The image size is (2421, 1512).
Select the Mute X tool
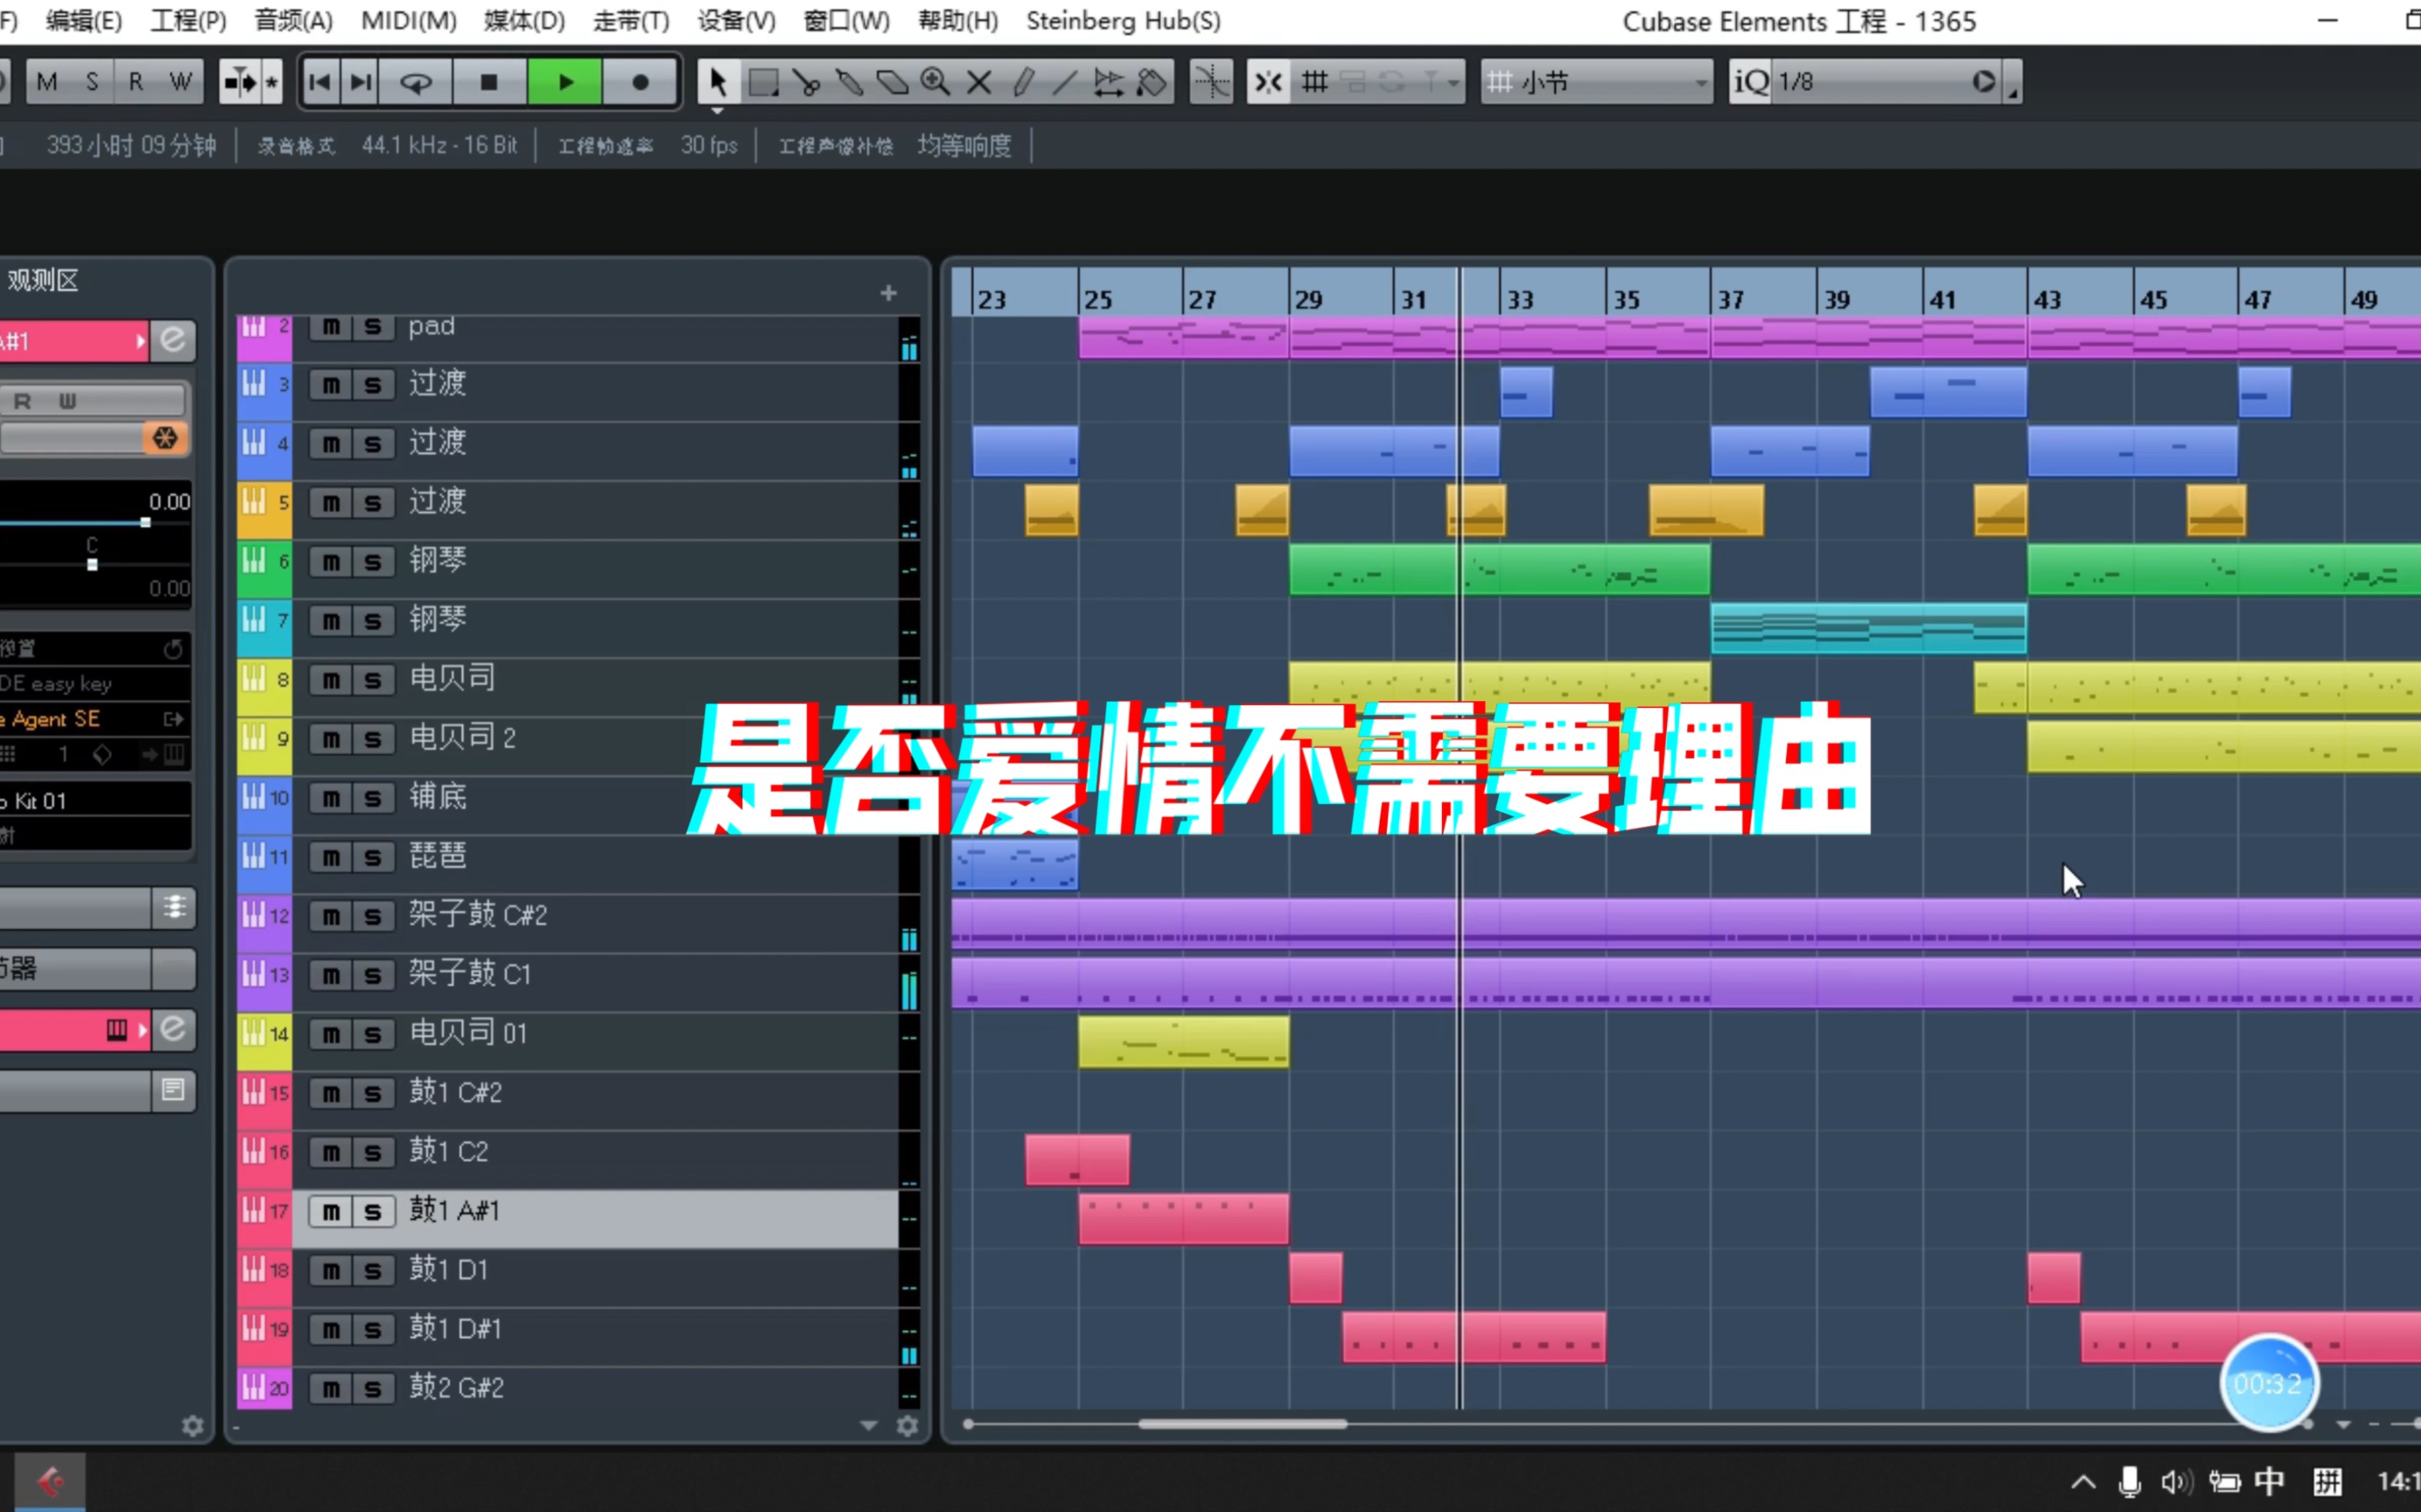(x=979, y=82)
